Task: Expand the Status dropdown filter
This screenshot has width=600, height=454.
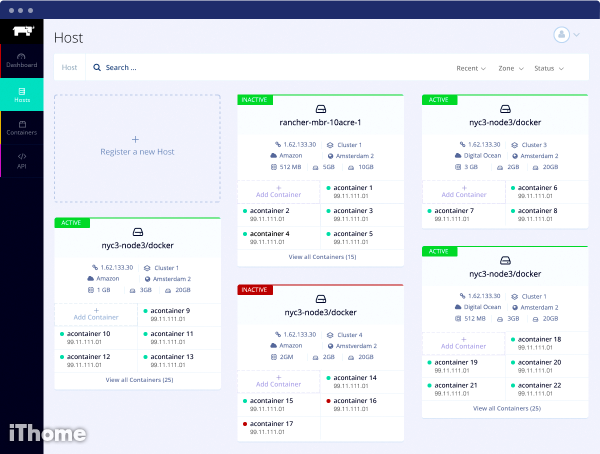Action: pyautogui.click(x=548, y=68)
